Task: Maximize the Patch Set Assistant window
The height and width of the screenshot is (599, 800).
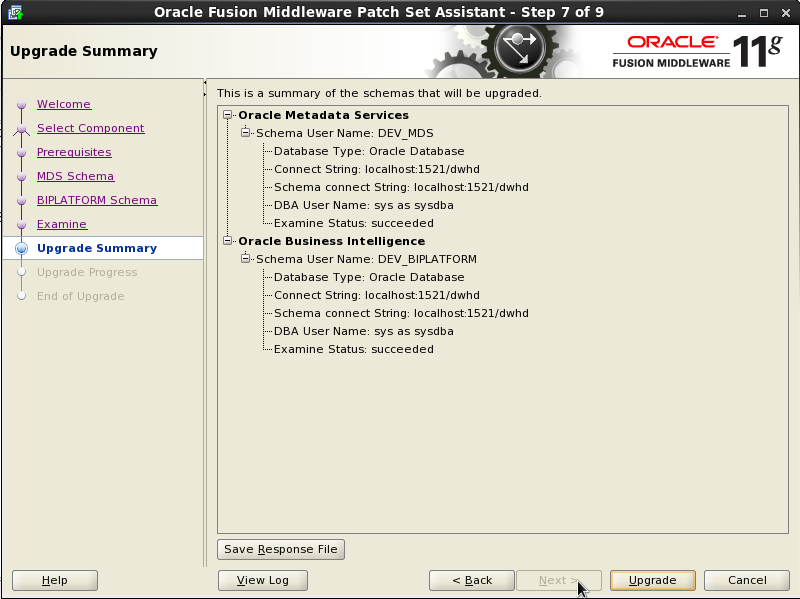Action: coord(764,13)
